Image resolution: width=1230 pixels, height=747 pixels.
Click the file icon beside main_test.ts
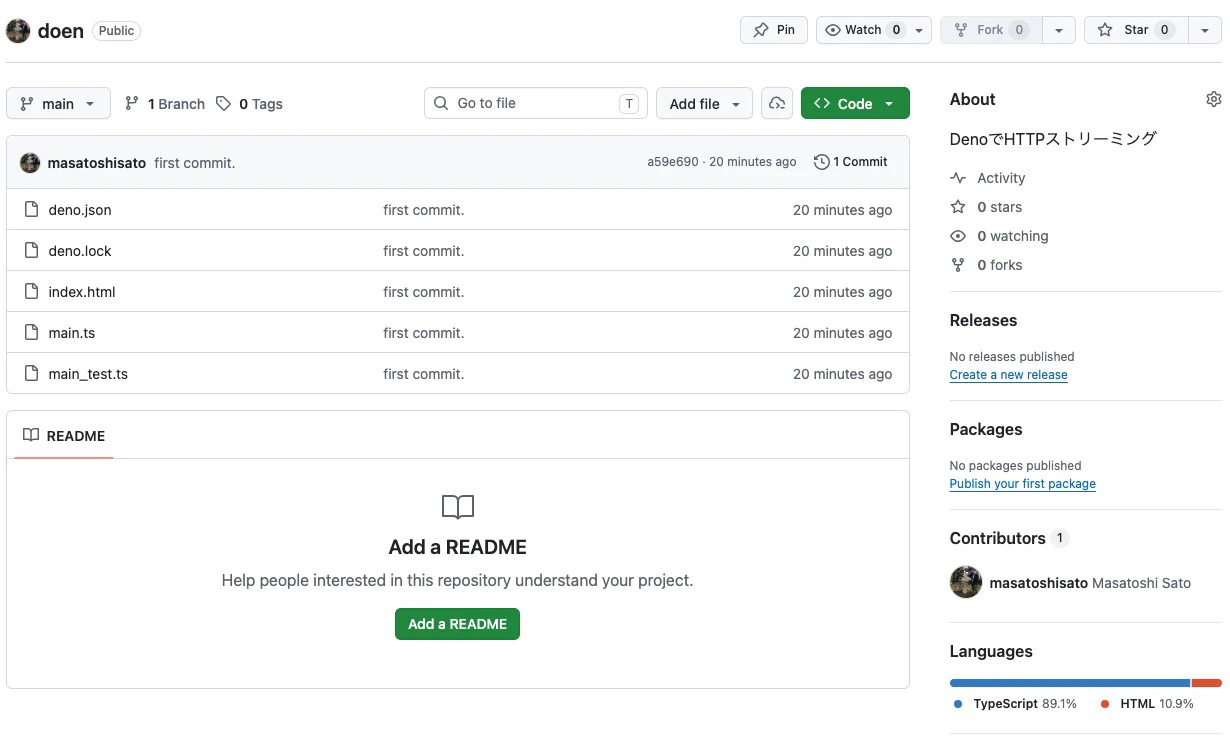pyautogui.click(x=31, y=374)
